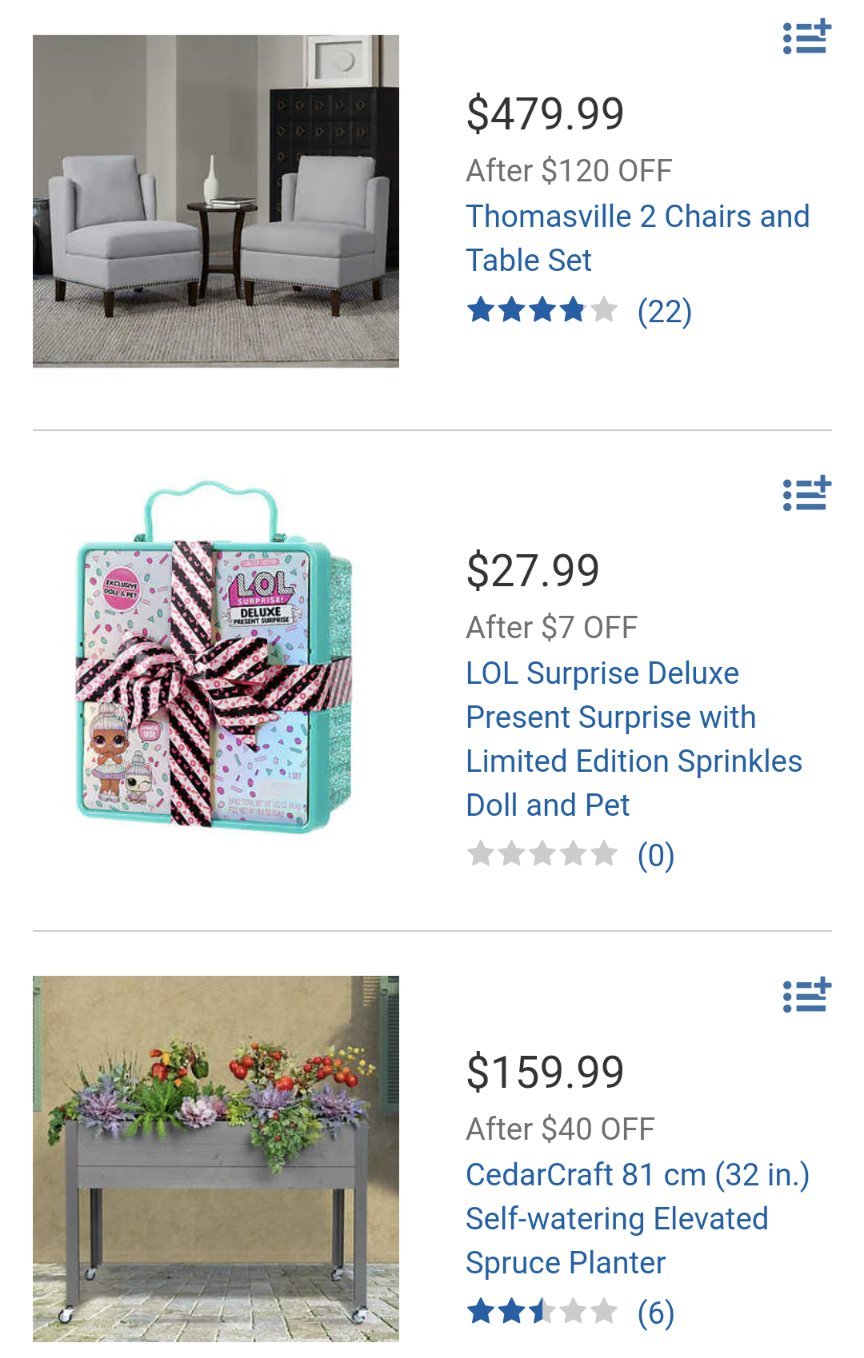
Task: Open the LOL Surprise gift box image
Action: (216, 656)
